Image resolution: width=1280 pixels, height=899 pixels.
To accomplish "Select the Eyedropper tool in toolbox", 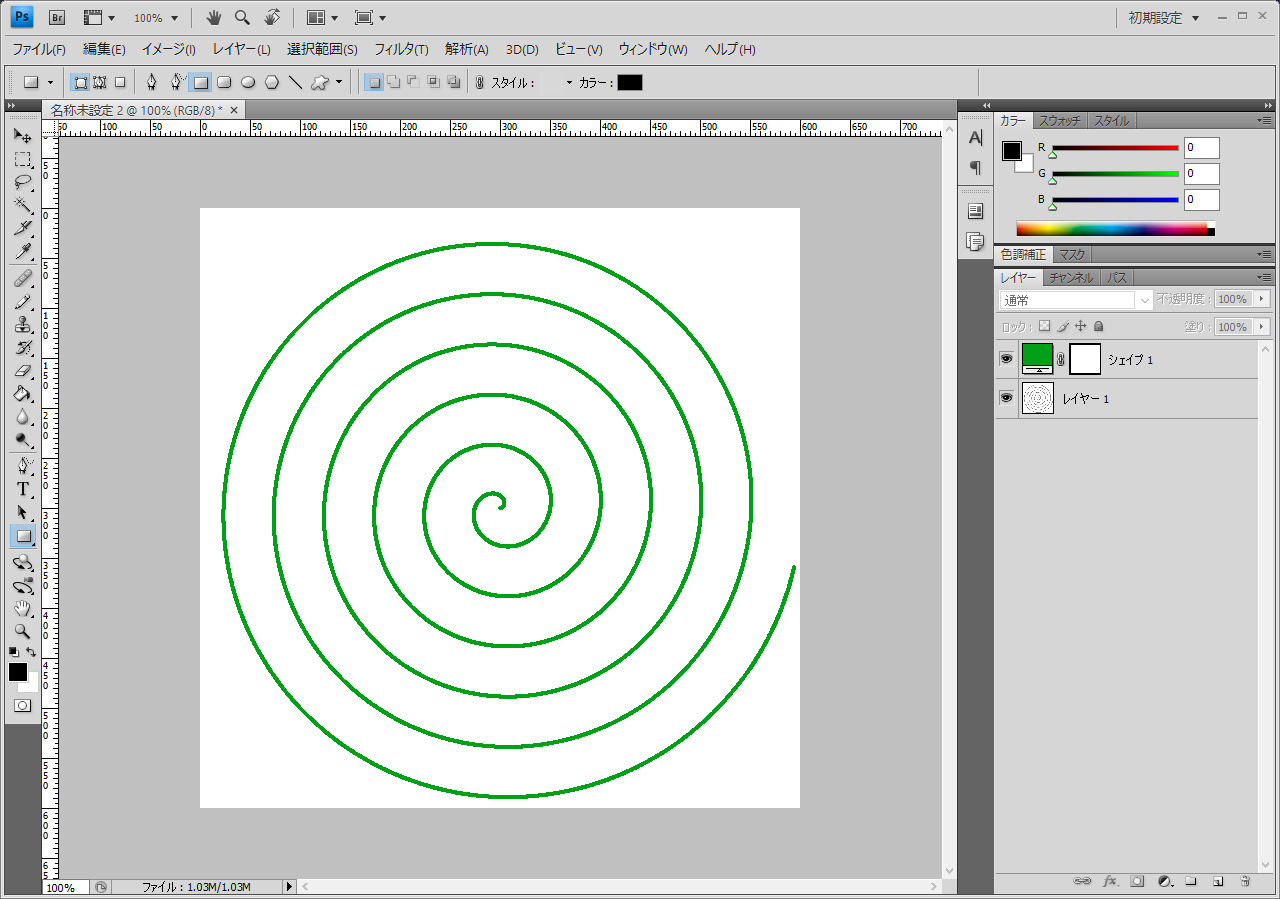I will [22, 252].
